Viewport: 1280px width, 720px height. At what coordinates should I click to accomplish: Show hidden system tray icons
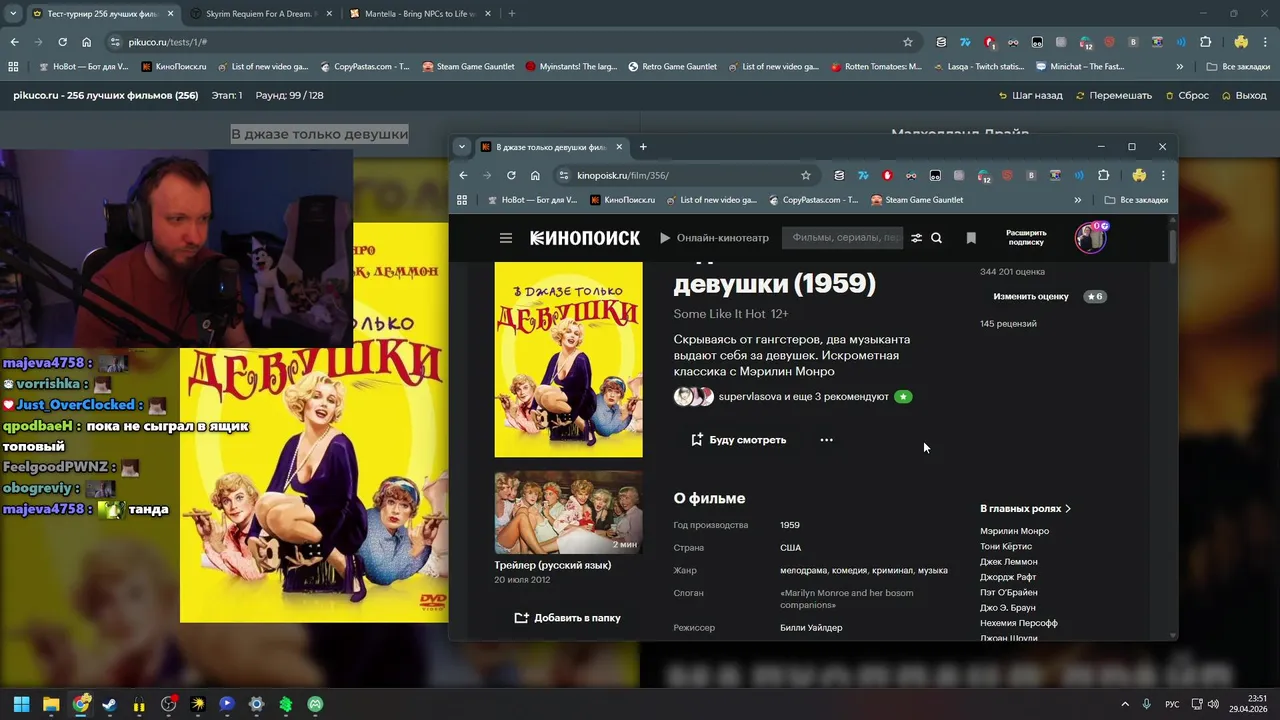point(1124,704)
